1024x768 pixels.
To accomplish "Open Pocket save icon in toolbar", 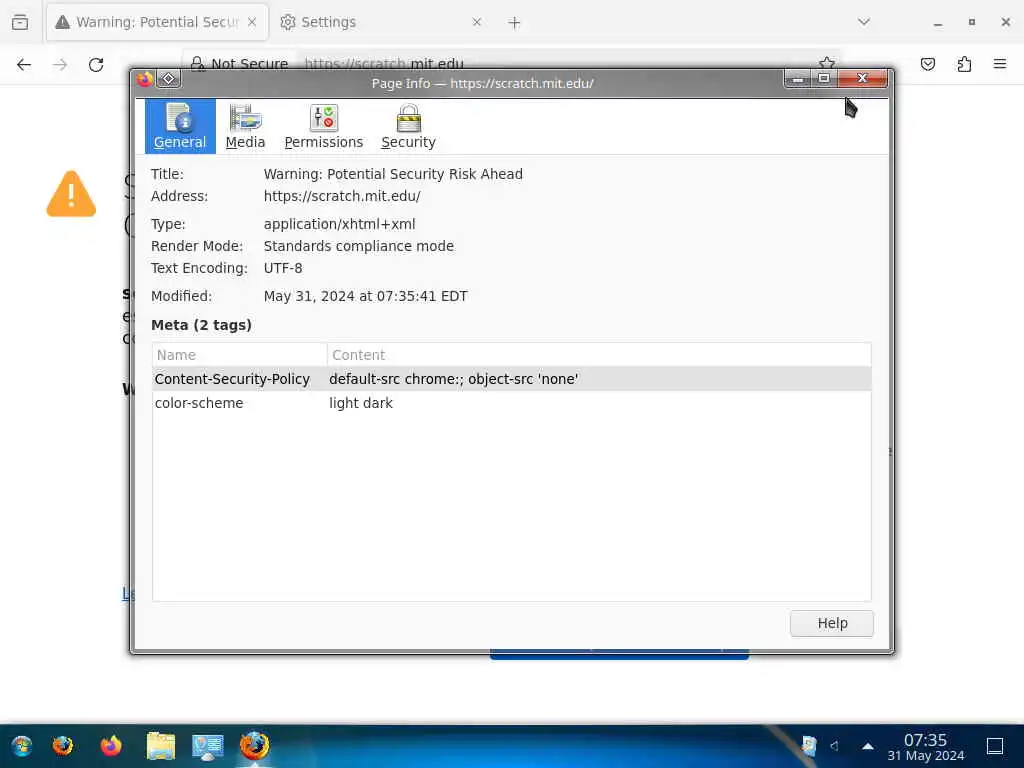I will tap(927, 64).
